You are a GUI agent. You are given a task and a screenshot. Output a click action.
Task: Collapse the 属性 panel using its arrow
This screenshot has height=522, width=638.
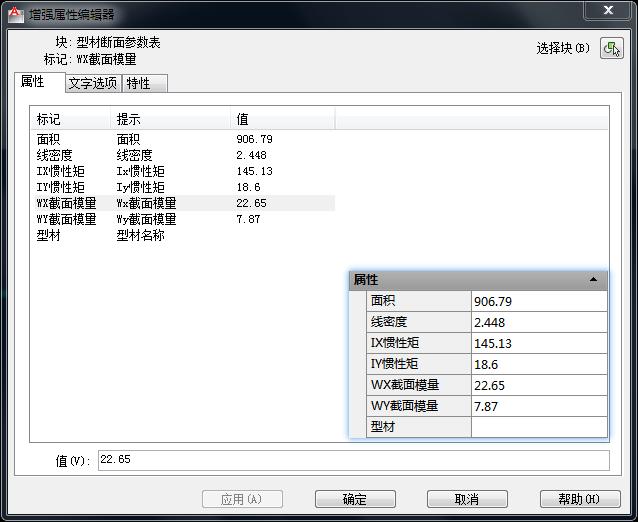[594, 280]
